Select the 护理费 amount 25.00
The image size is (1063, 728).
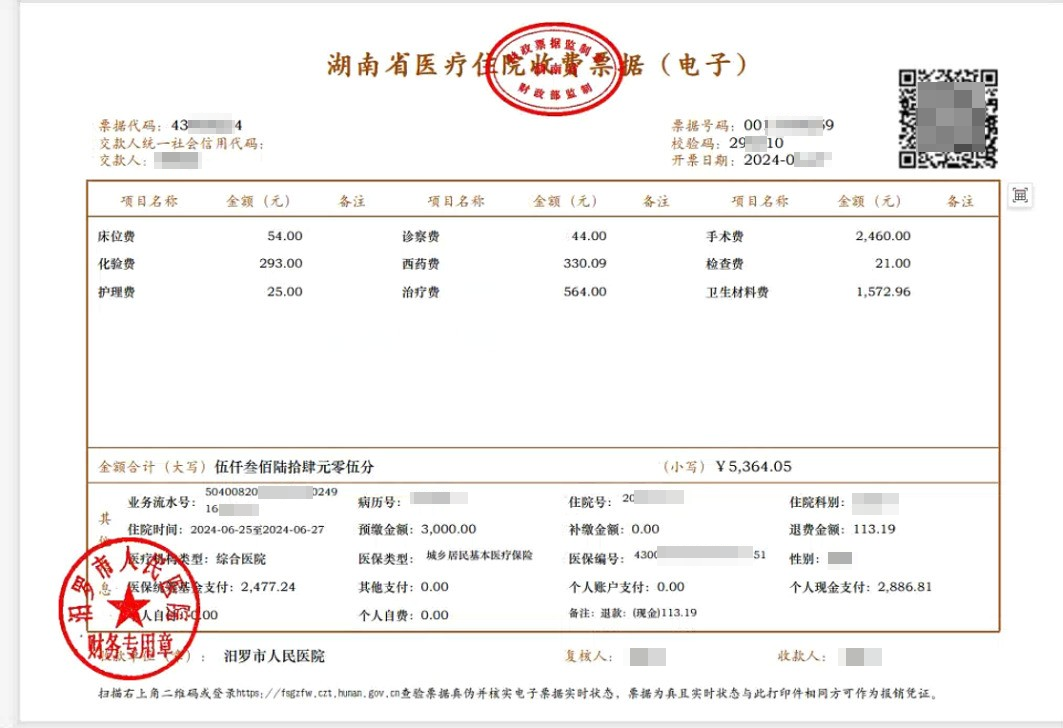(x=285, y=291)
